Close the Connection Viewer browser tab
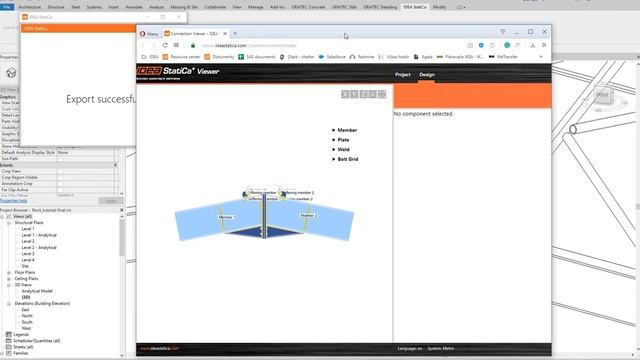The image size is (640, 360). [225, 33]
